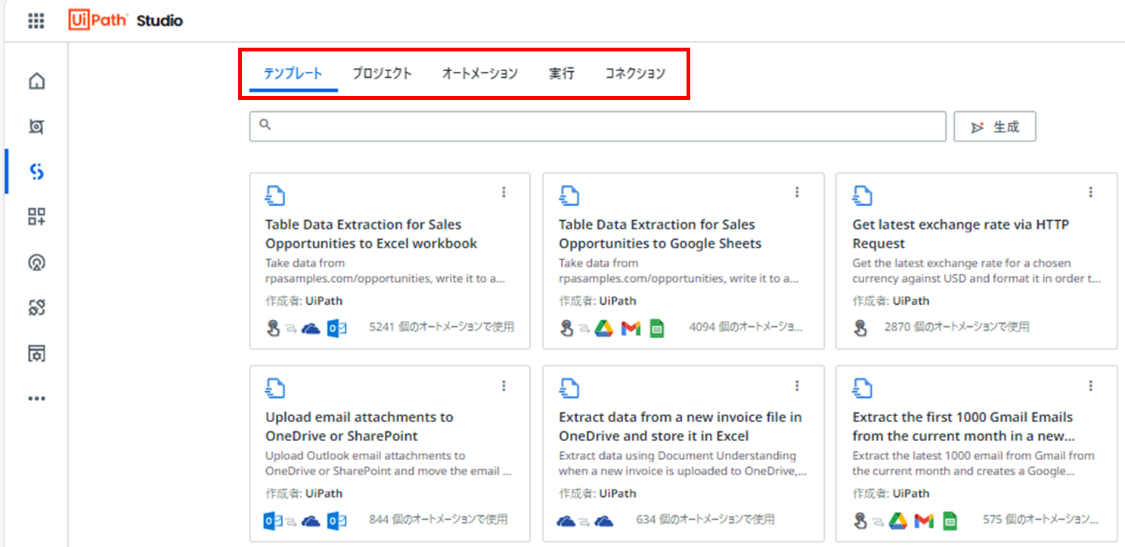Click Gmail icon on first 1000 Emails card
Image resolution: width=1125 pixels, height=547 pixels.
[x=924, y=521]
